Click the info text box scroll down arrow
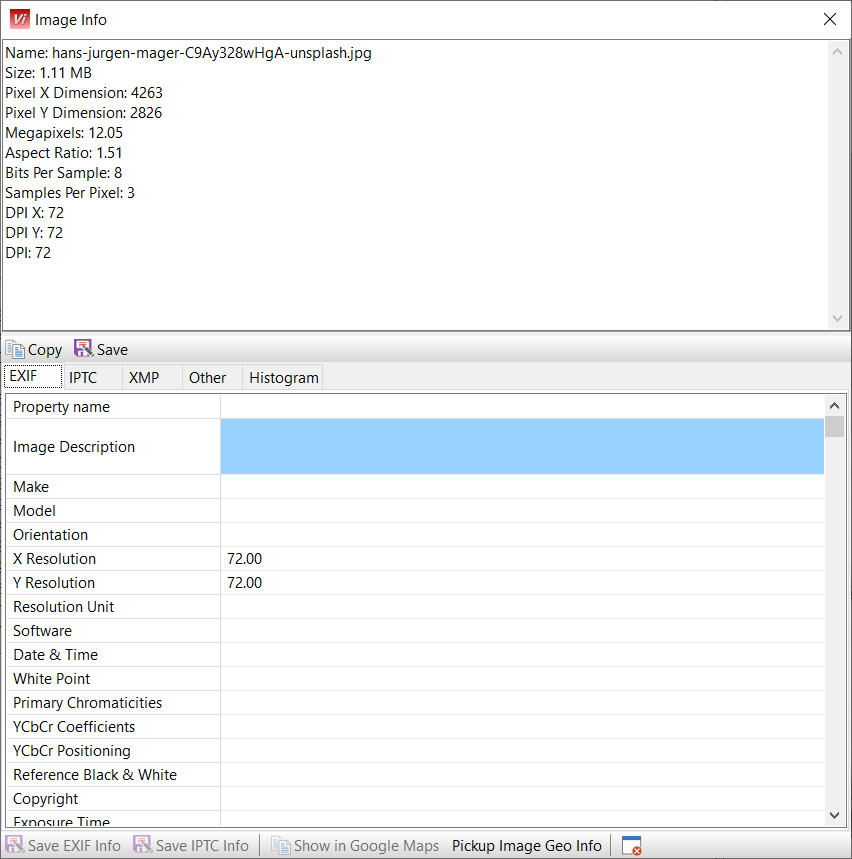852x859 pixels. pos(837,318)
